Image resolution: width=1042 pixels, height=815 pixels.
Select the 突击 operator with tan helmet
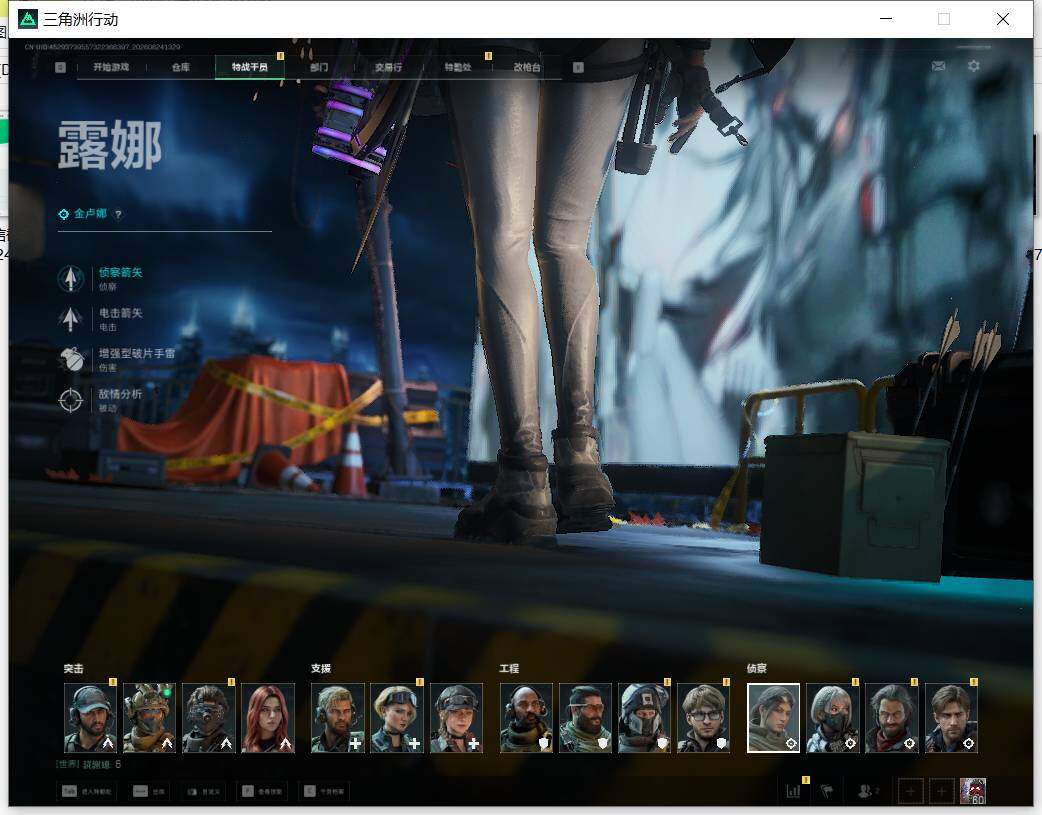click(150, 718)
